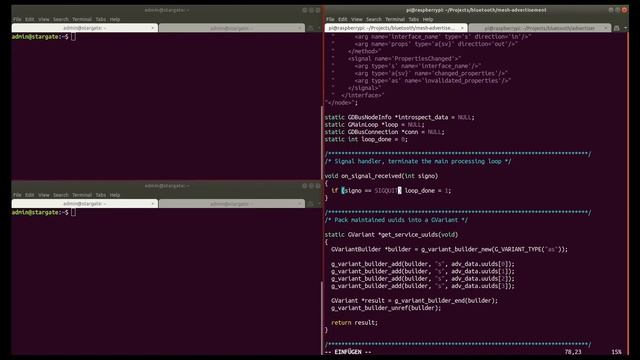This screenshot has width=640, height=360.
Task: Open Edit menu in top-left terminal
Action: (29, 19)
